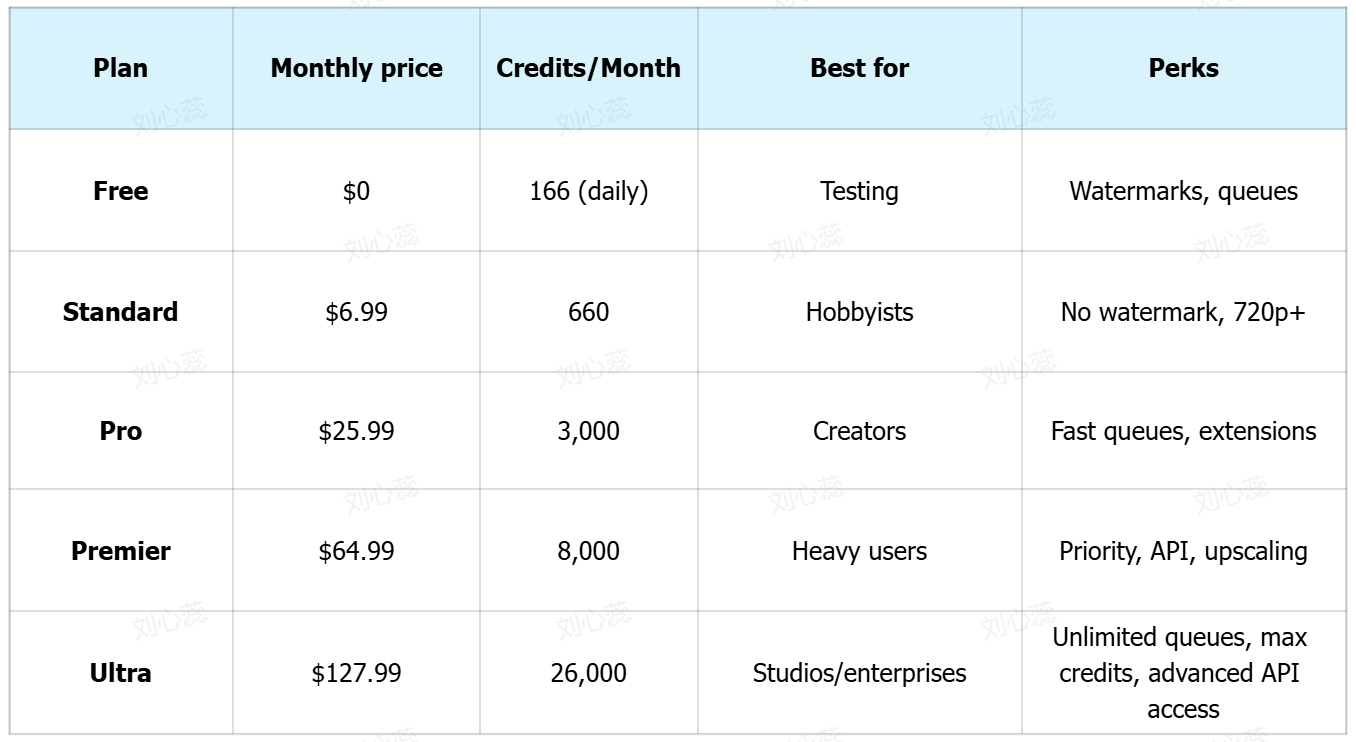Image resolution: width=1356 pixels, height=742 pixels.
Task: Click the "Hobbyists" cell
Action: coord(859,312)
